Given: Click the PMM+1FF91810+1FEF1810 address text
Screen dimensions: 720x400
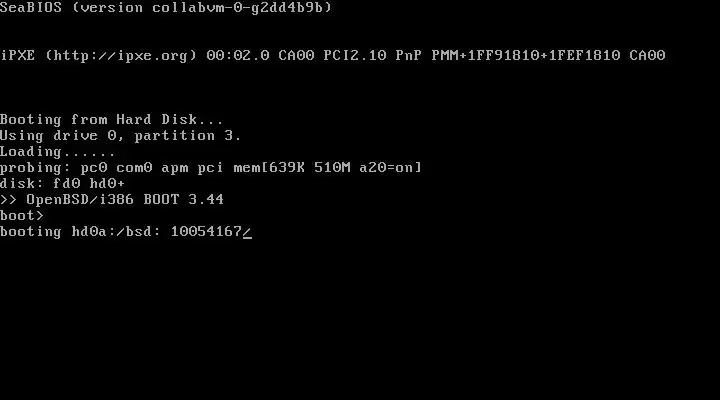Looking at the screenshot, I should tap(526, 56).
